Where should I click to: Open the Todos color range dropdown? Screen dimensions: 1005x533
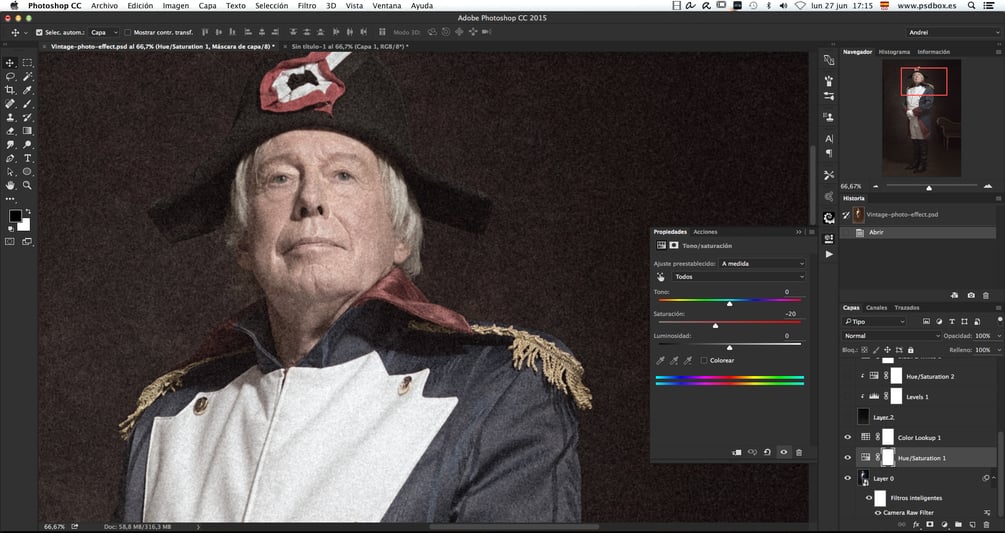(x=738, y=277)
